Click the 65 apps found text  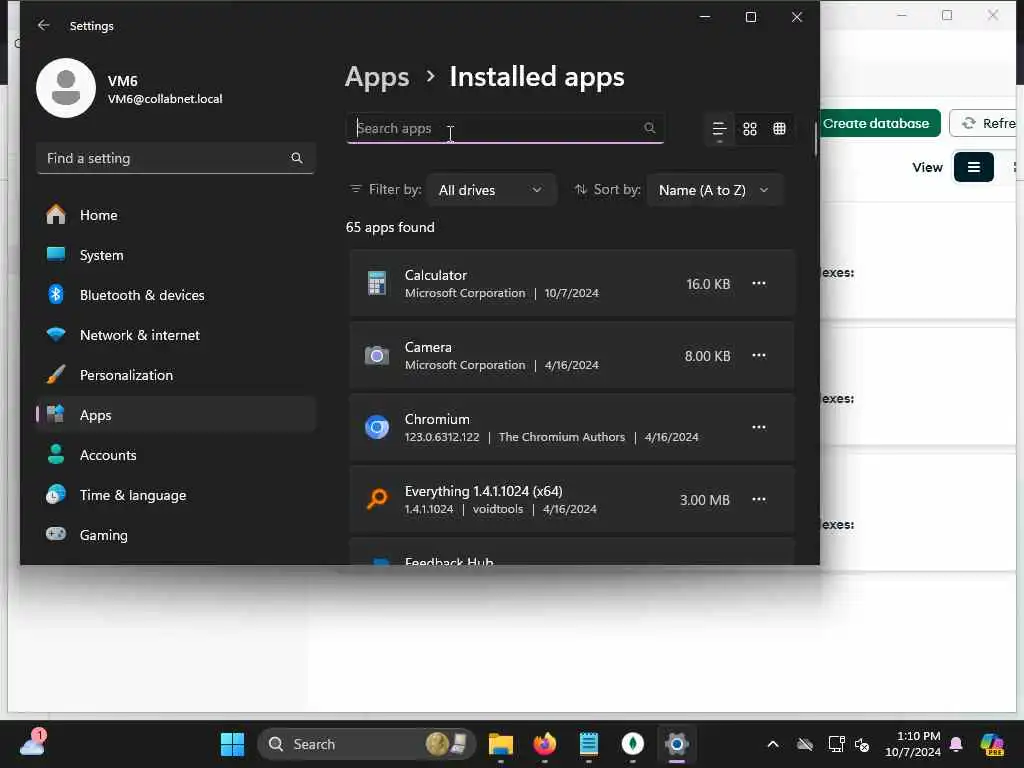point(390,227)
